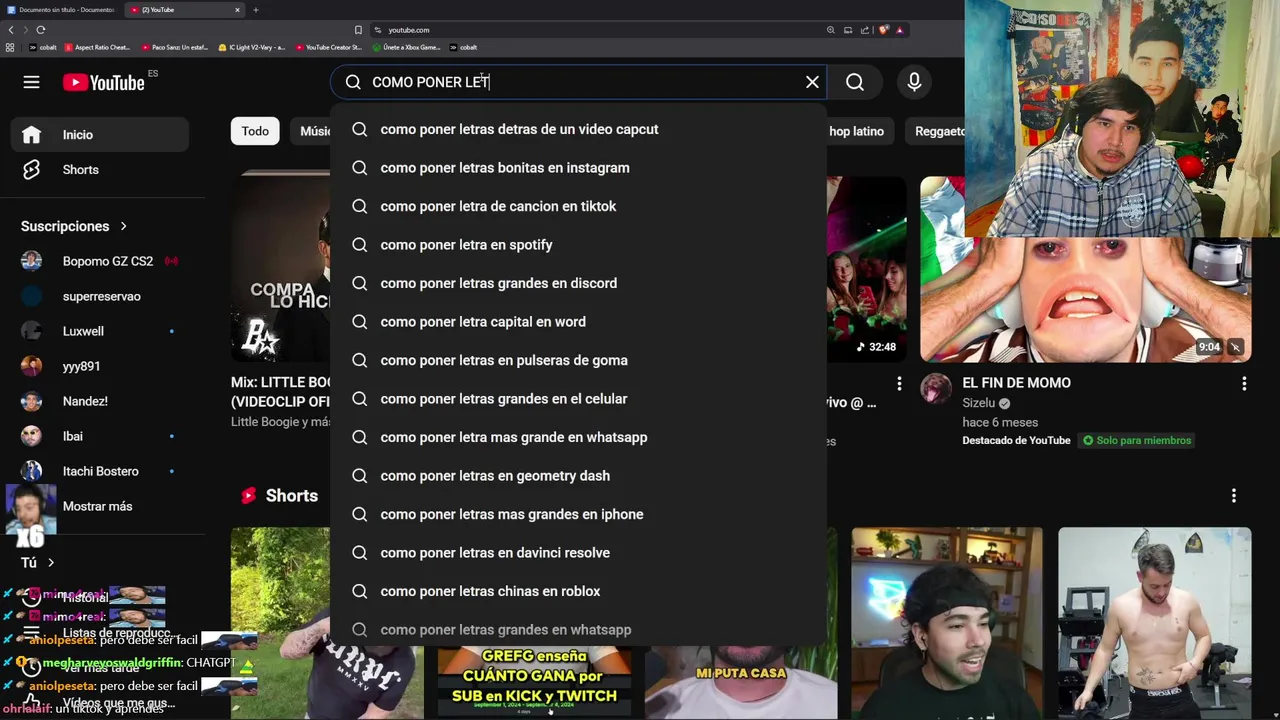Go back in the browser
Screen dimensions: 1280x720
11,30
